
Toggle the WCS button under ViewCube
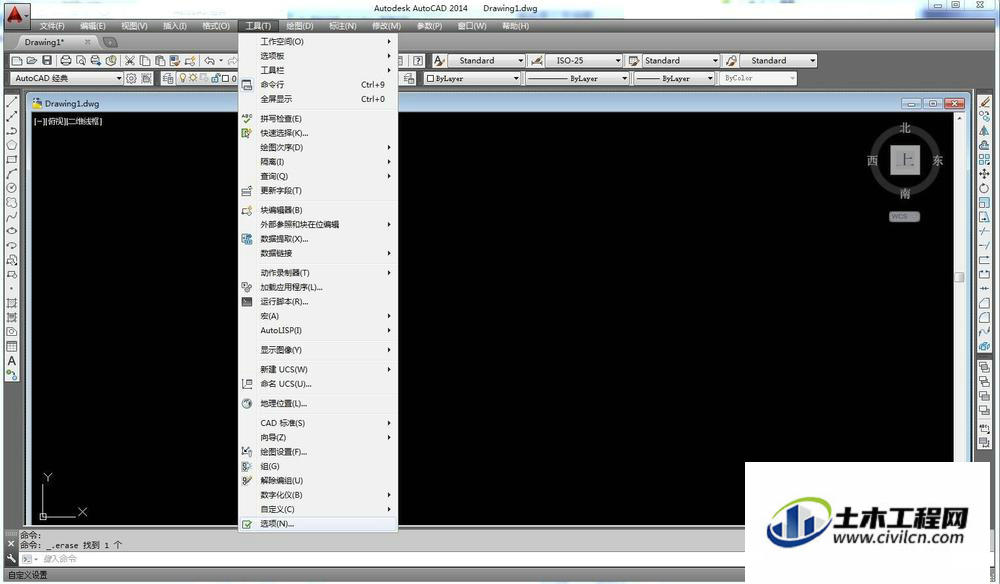pyautogui.click(x=904, y=217)
